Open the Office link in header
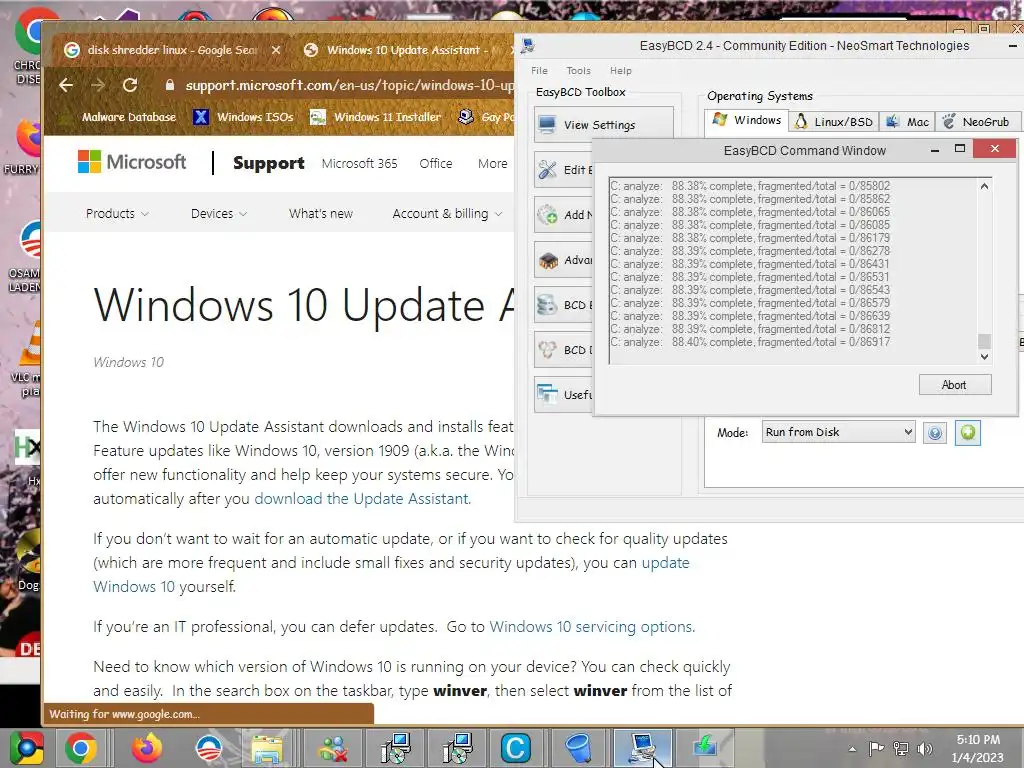1024x768 pixels. pyautogui.click(x=436, y=163)
